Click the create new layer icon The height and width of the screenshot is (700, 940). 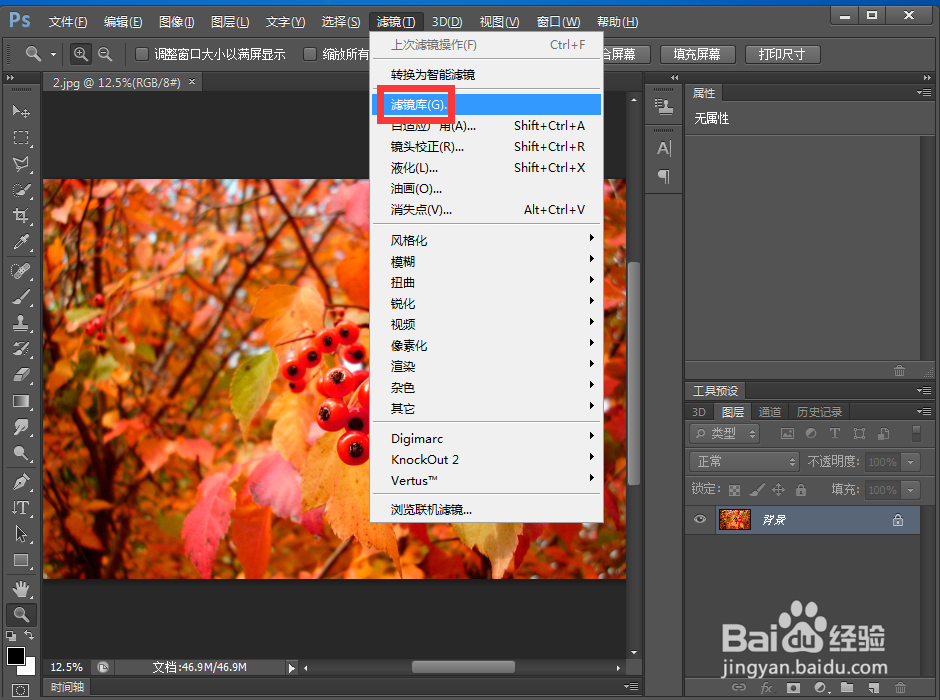click(873, 687)
